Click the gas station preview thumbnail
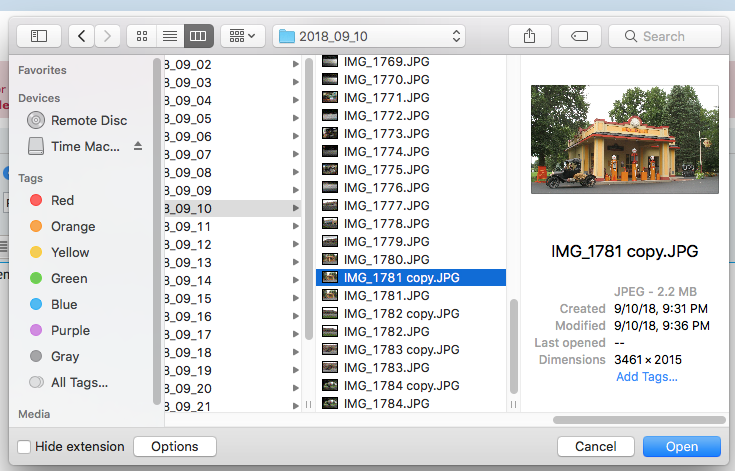This screenshot has height=471, width=735. click(624, 138)
